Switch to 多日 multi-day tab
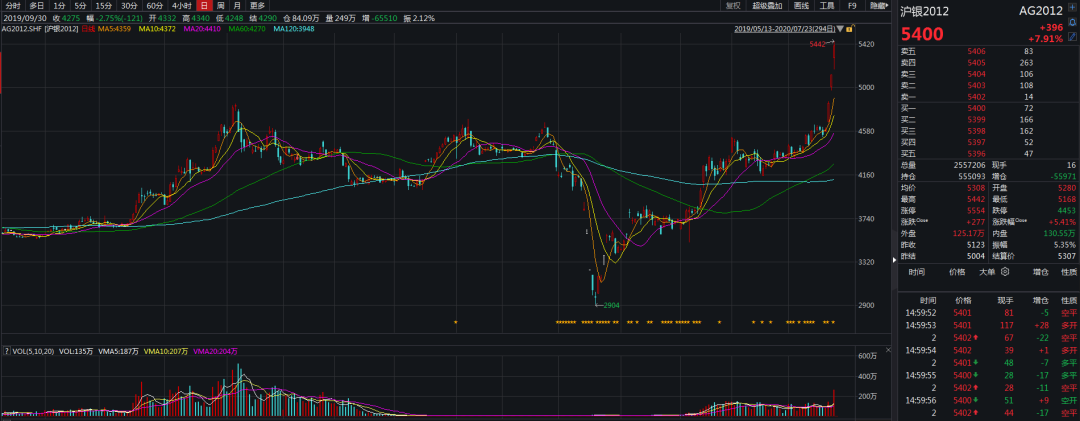The image size is (1080, 421). (37, 6)
